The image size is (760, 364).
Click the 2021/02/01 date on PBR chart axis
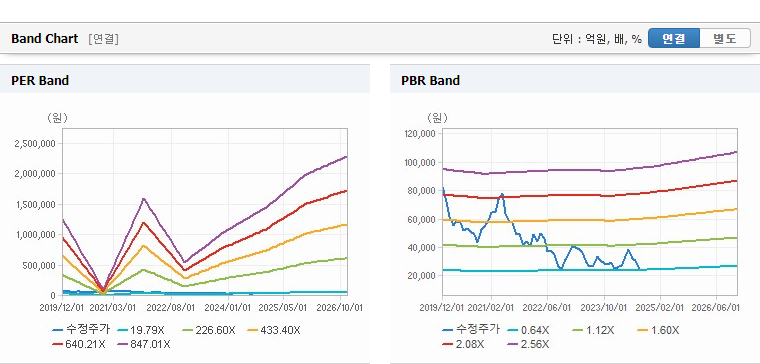click(x=491, y=307)
